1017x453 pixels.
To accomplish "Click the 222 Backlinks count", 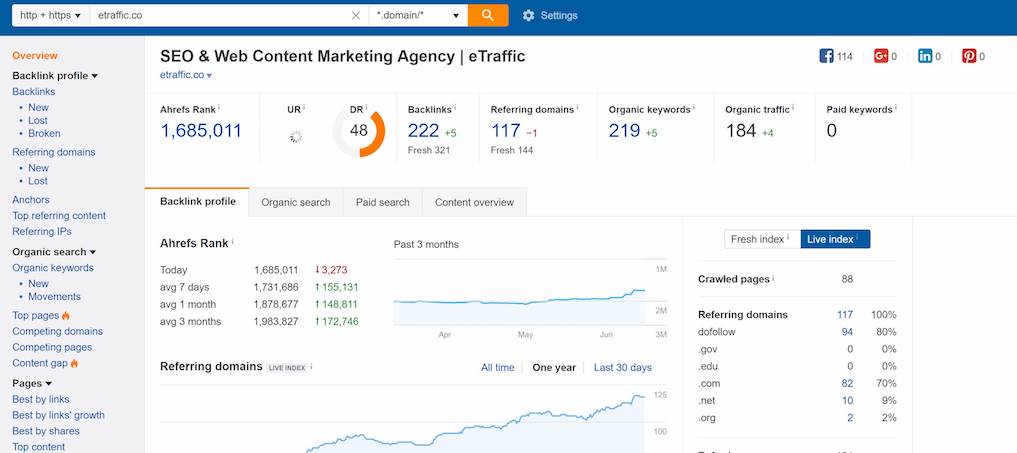I will point(424,131).
